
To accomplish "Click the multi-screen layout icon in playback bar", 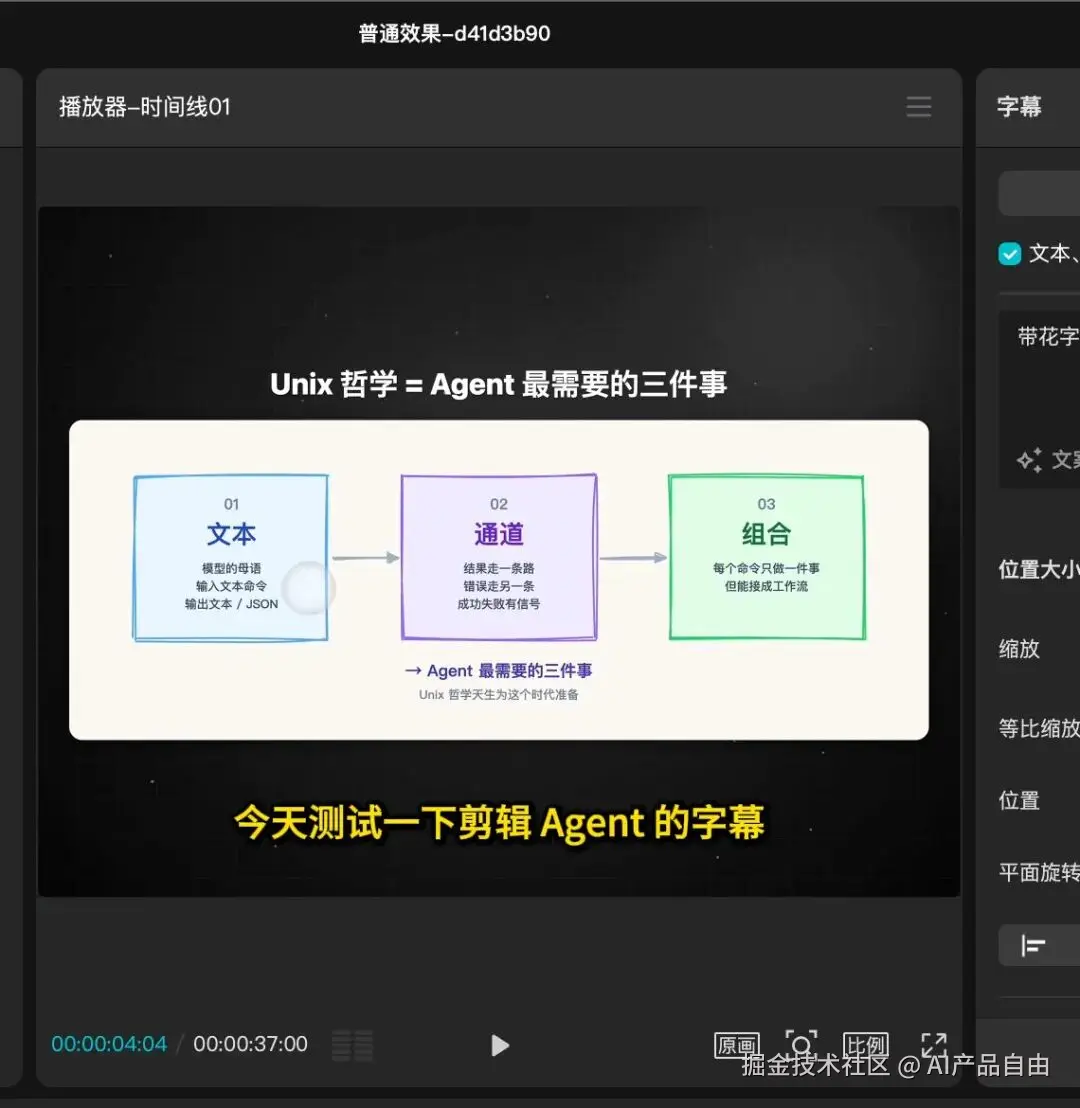I will [352, 1043].
